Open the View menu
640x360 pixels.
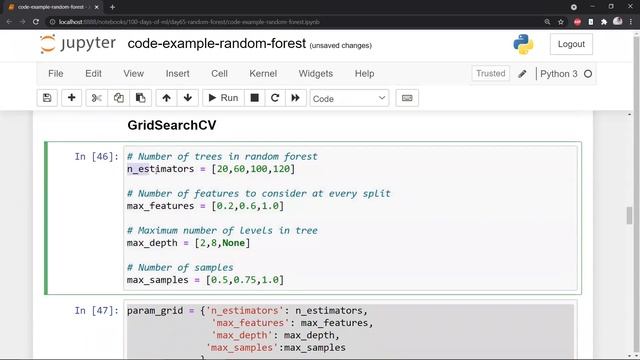pos(133,73)
